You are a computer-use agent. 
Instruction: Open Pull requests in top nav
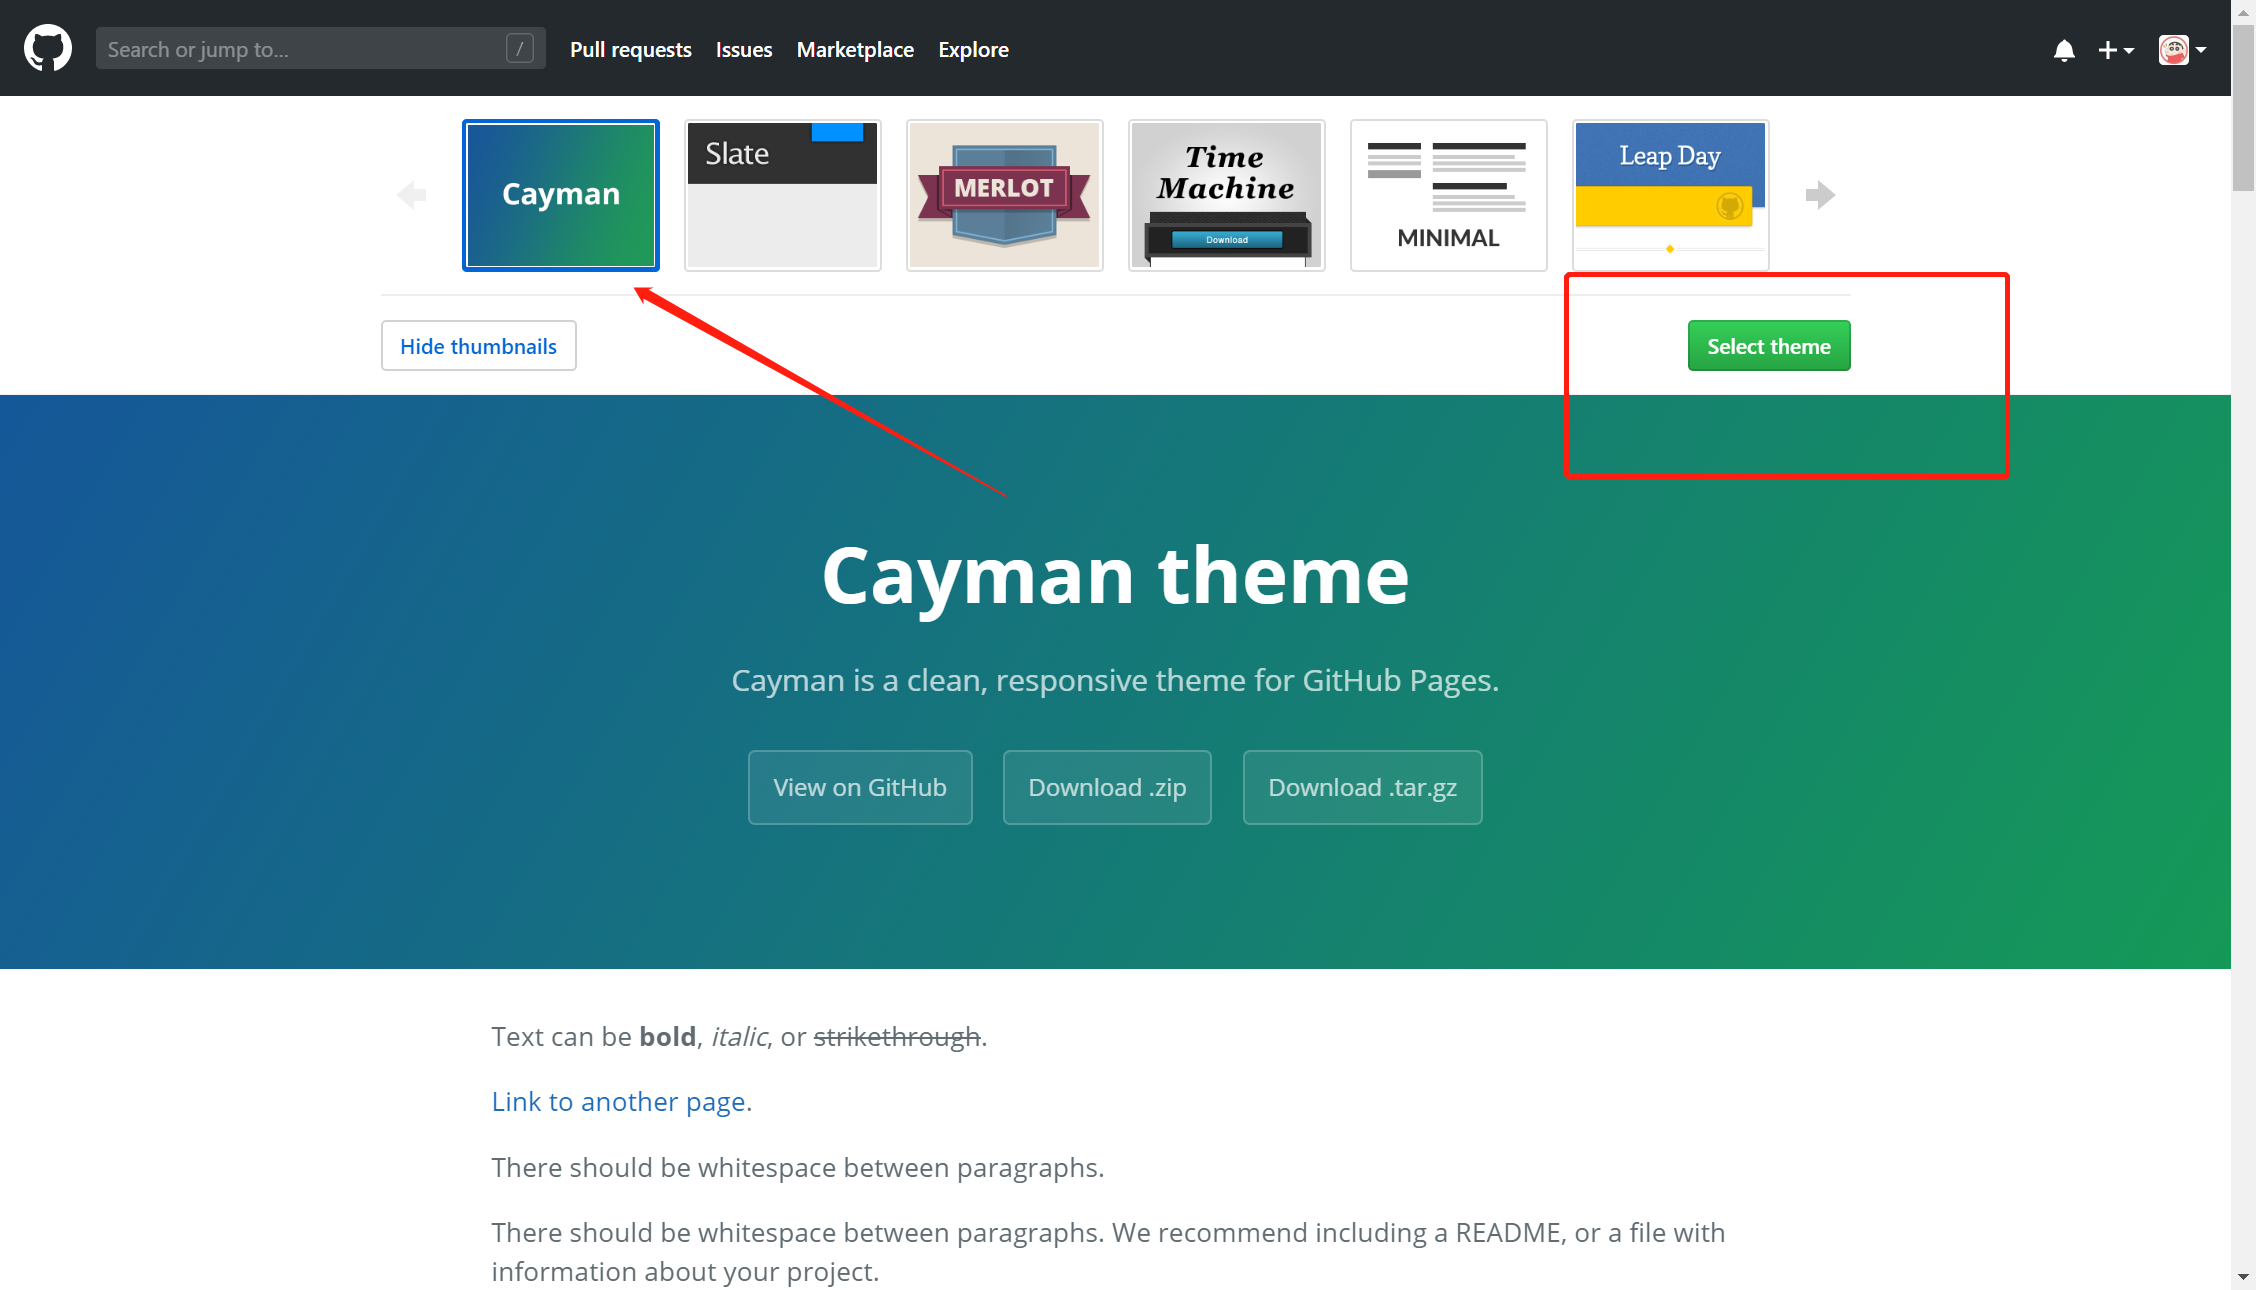pos(630,50)
